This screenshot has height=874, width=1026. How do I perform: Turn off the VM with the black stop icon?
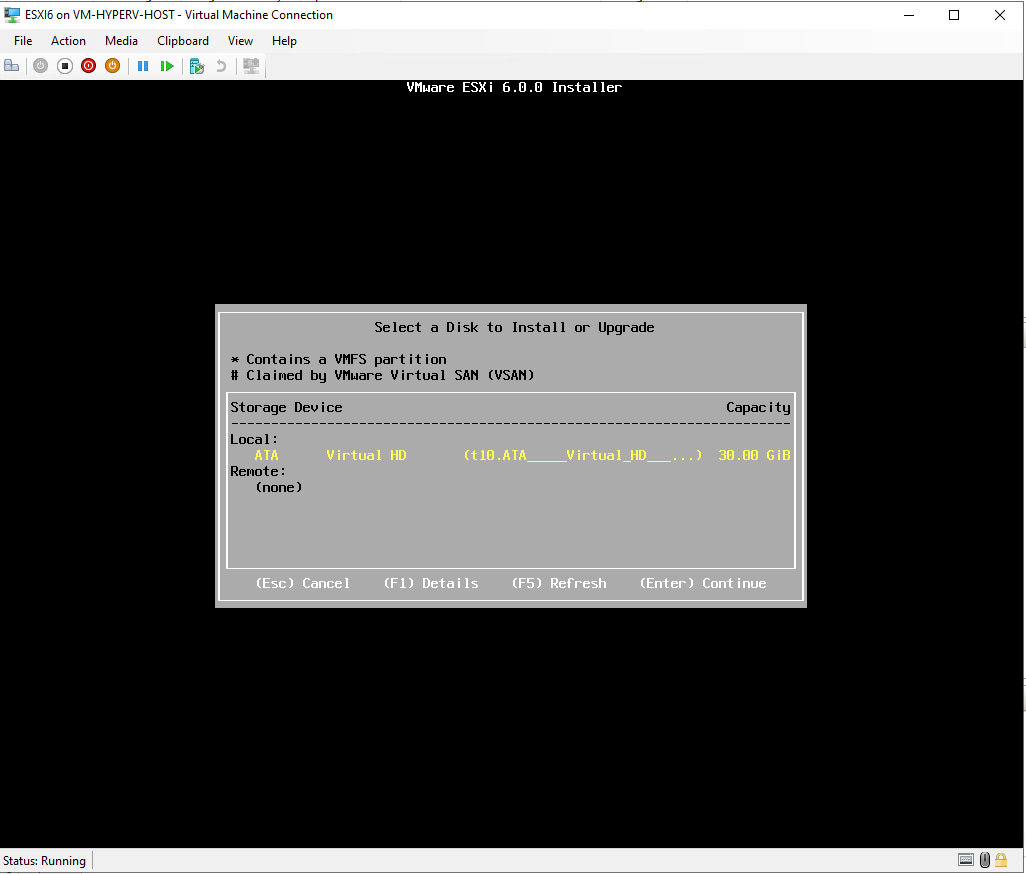tap(65, 65)
